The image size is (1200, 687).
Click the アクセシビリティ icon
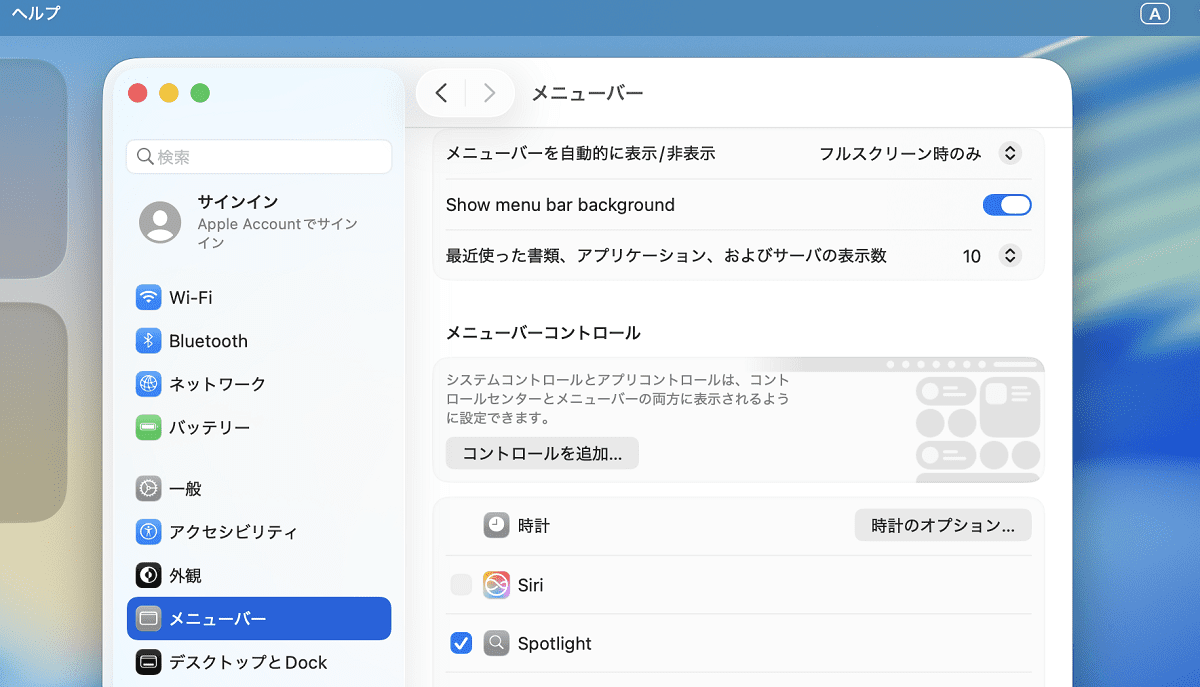(148, 532)
